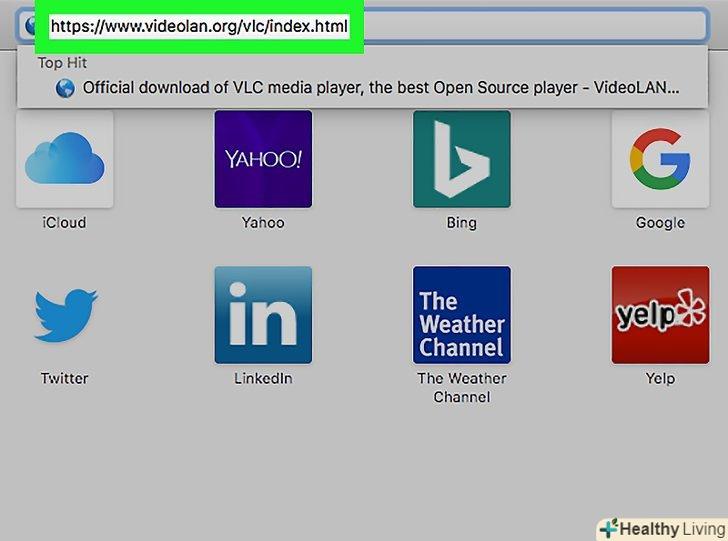This screenshot has width=728, height=541.
Task: Open the iCloud favorite tile
Action: [64, 159]
